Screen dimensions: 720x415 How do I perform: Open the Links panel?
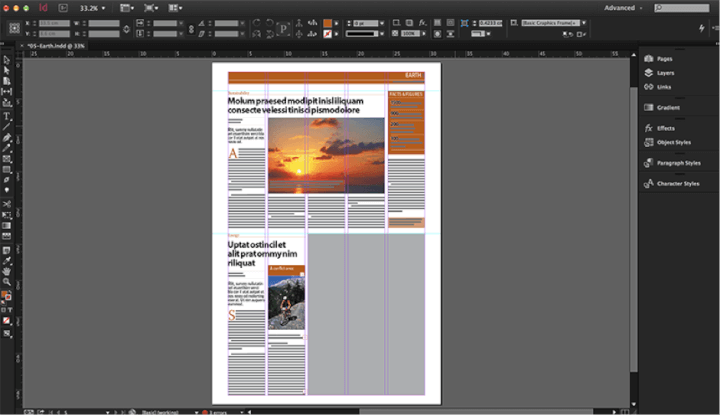665,86
